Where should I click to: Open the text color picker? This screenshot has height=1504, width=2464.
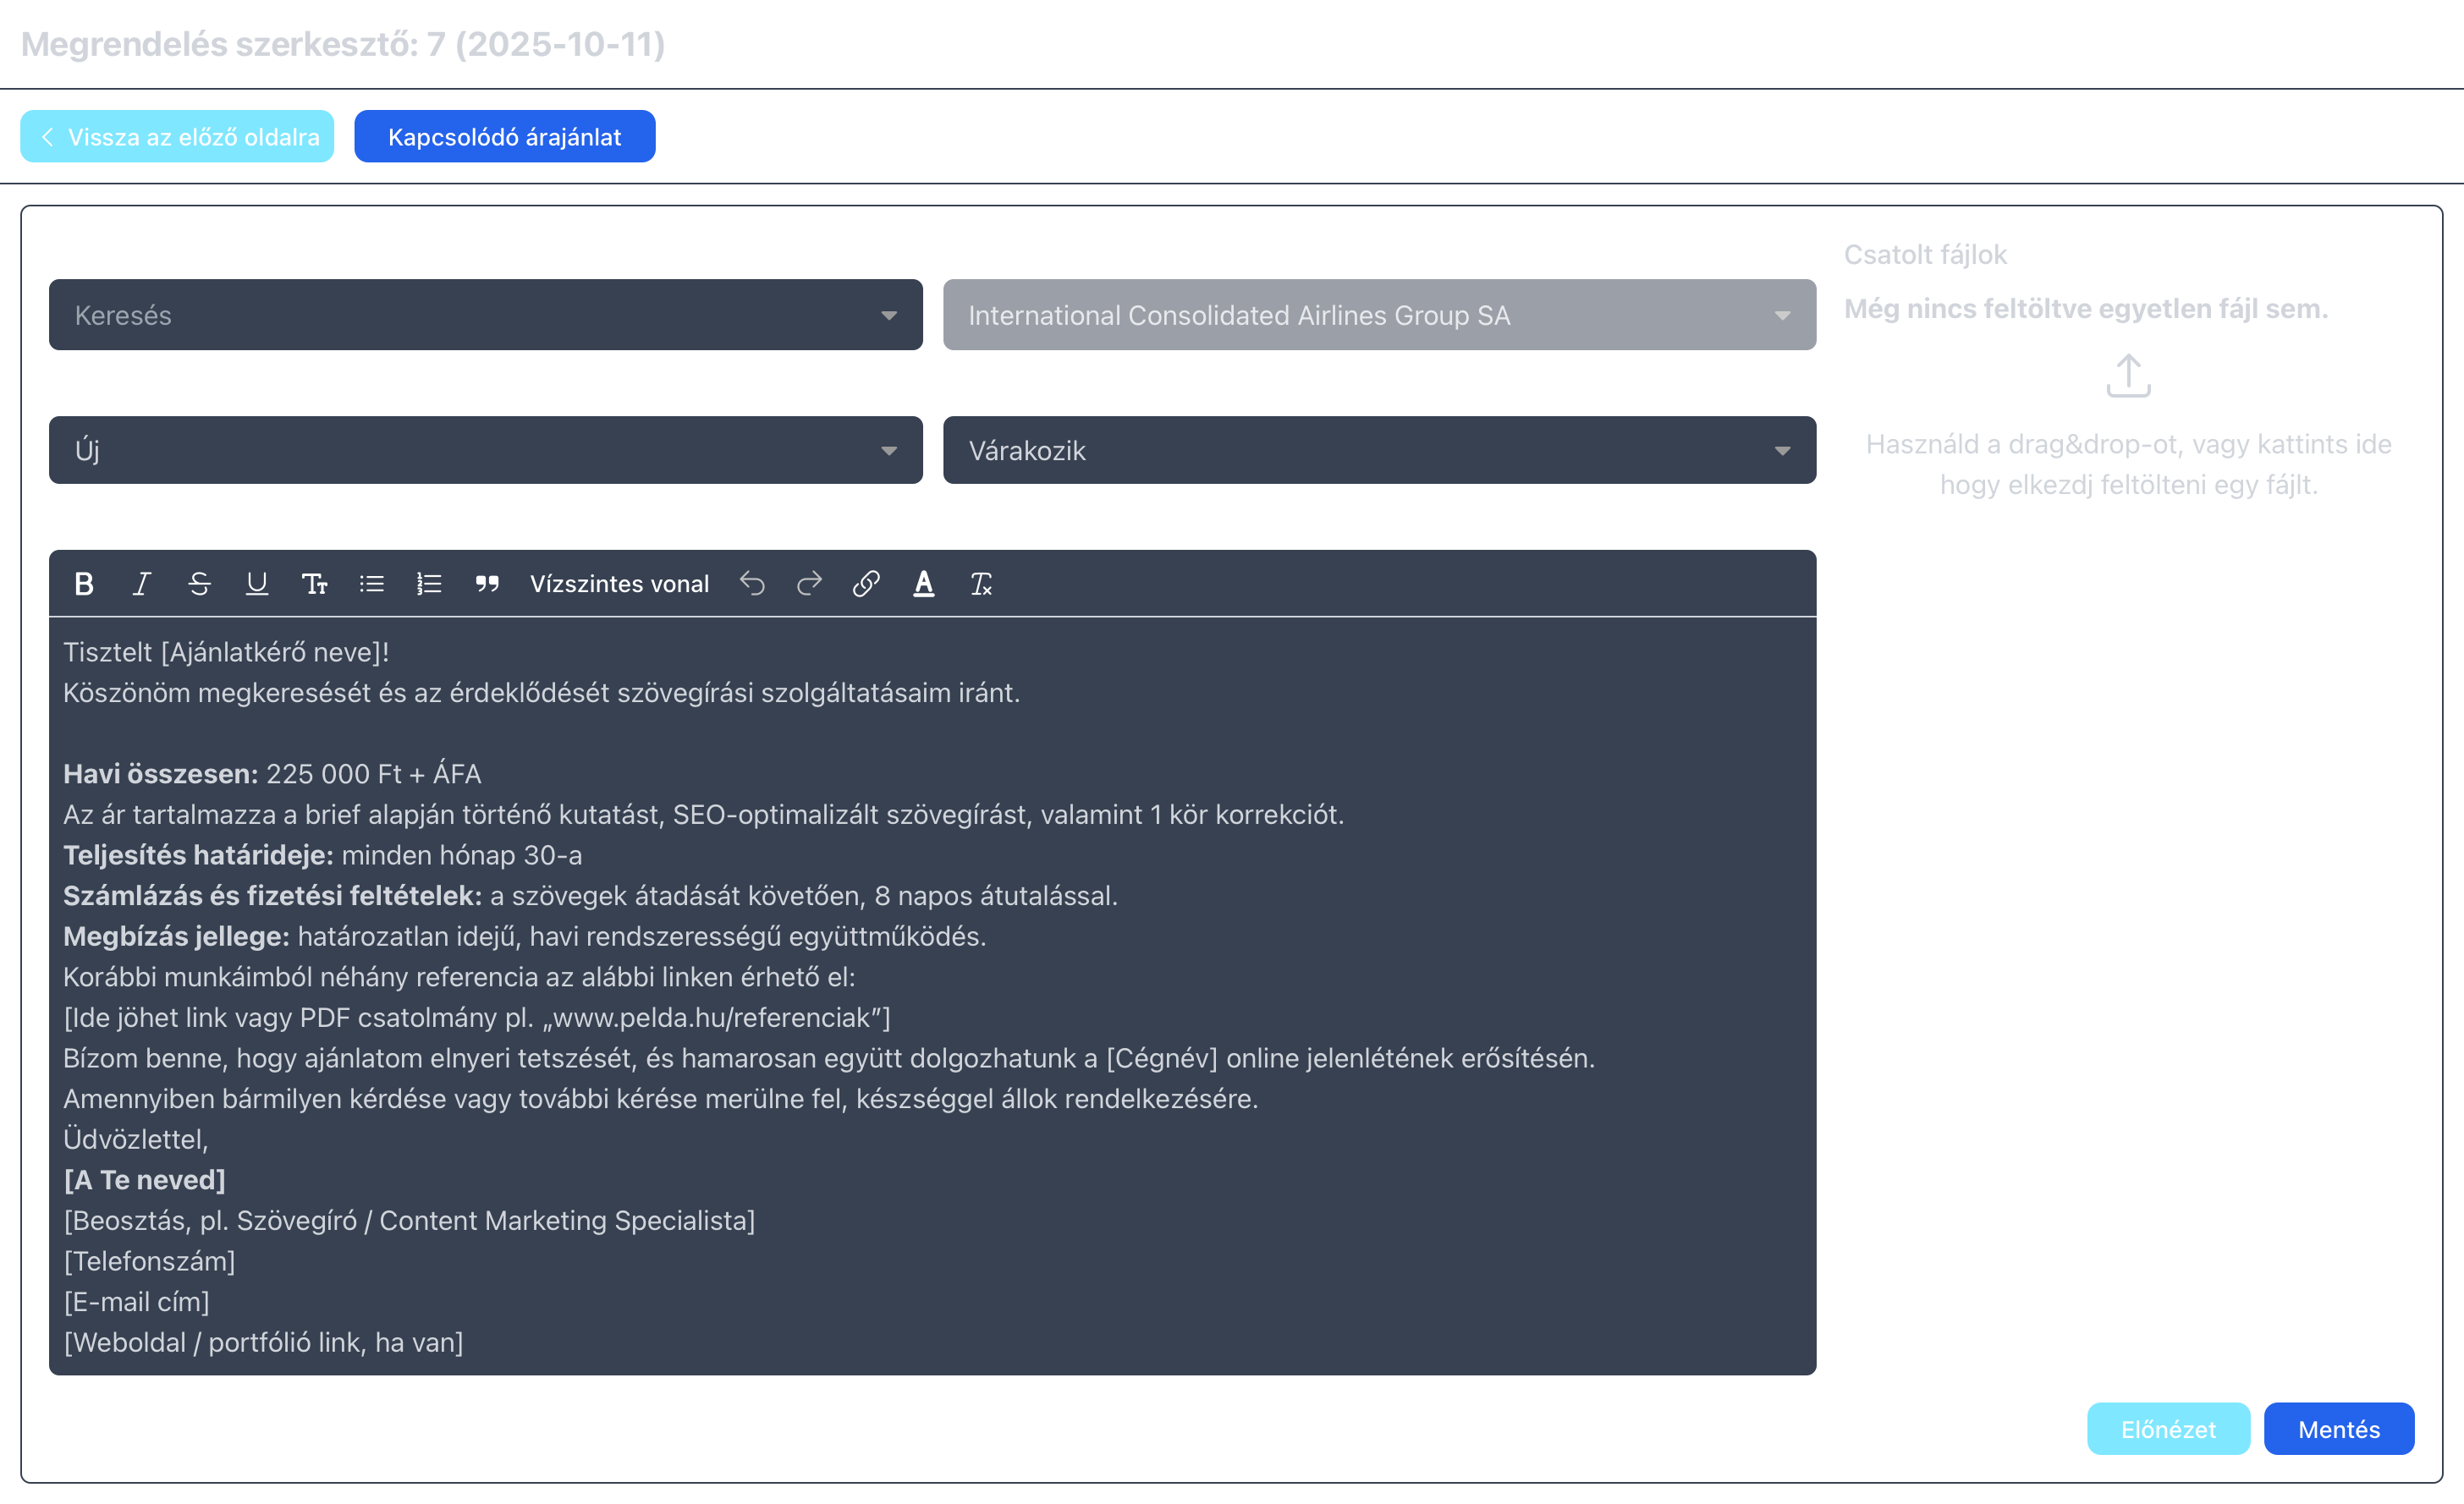tap(924, 584)
